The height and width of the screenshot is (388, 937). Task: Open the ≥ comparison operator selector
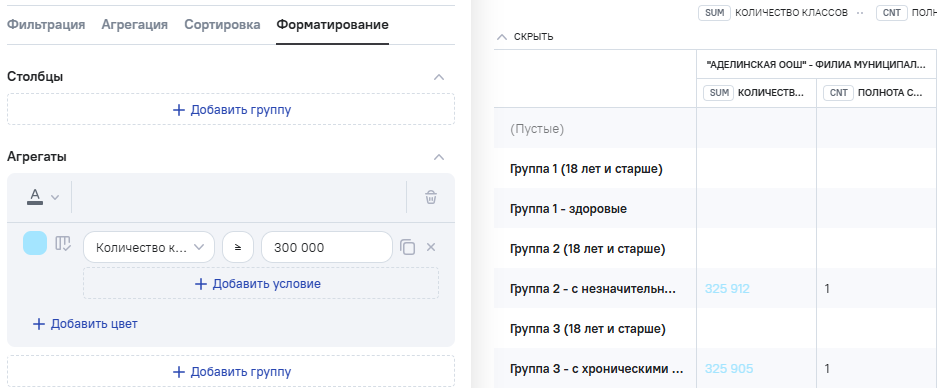coord(238,247)
